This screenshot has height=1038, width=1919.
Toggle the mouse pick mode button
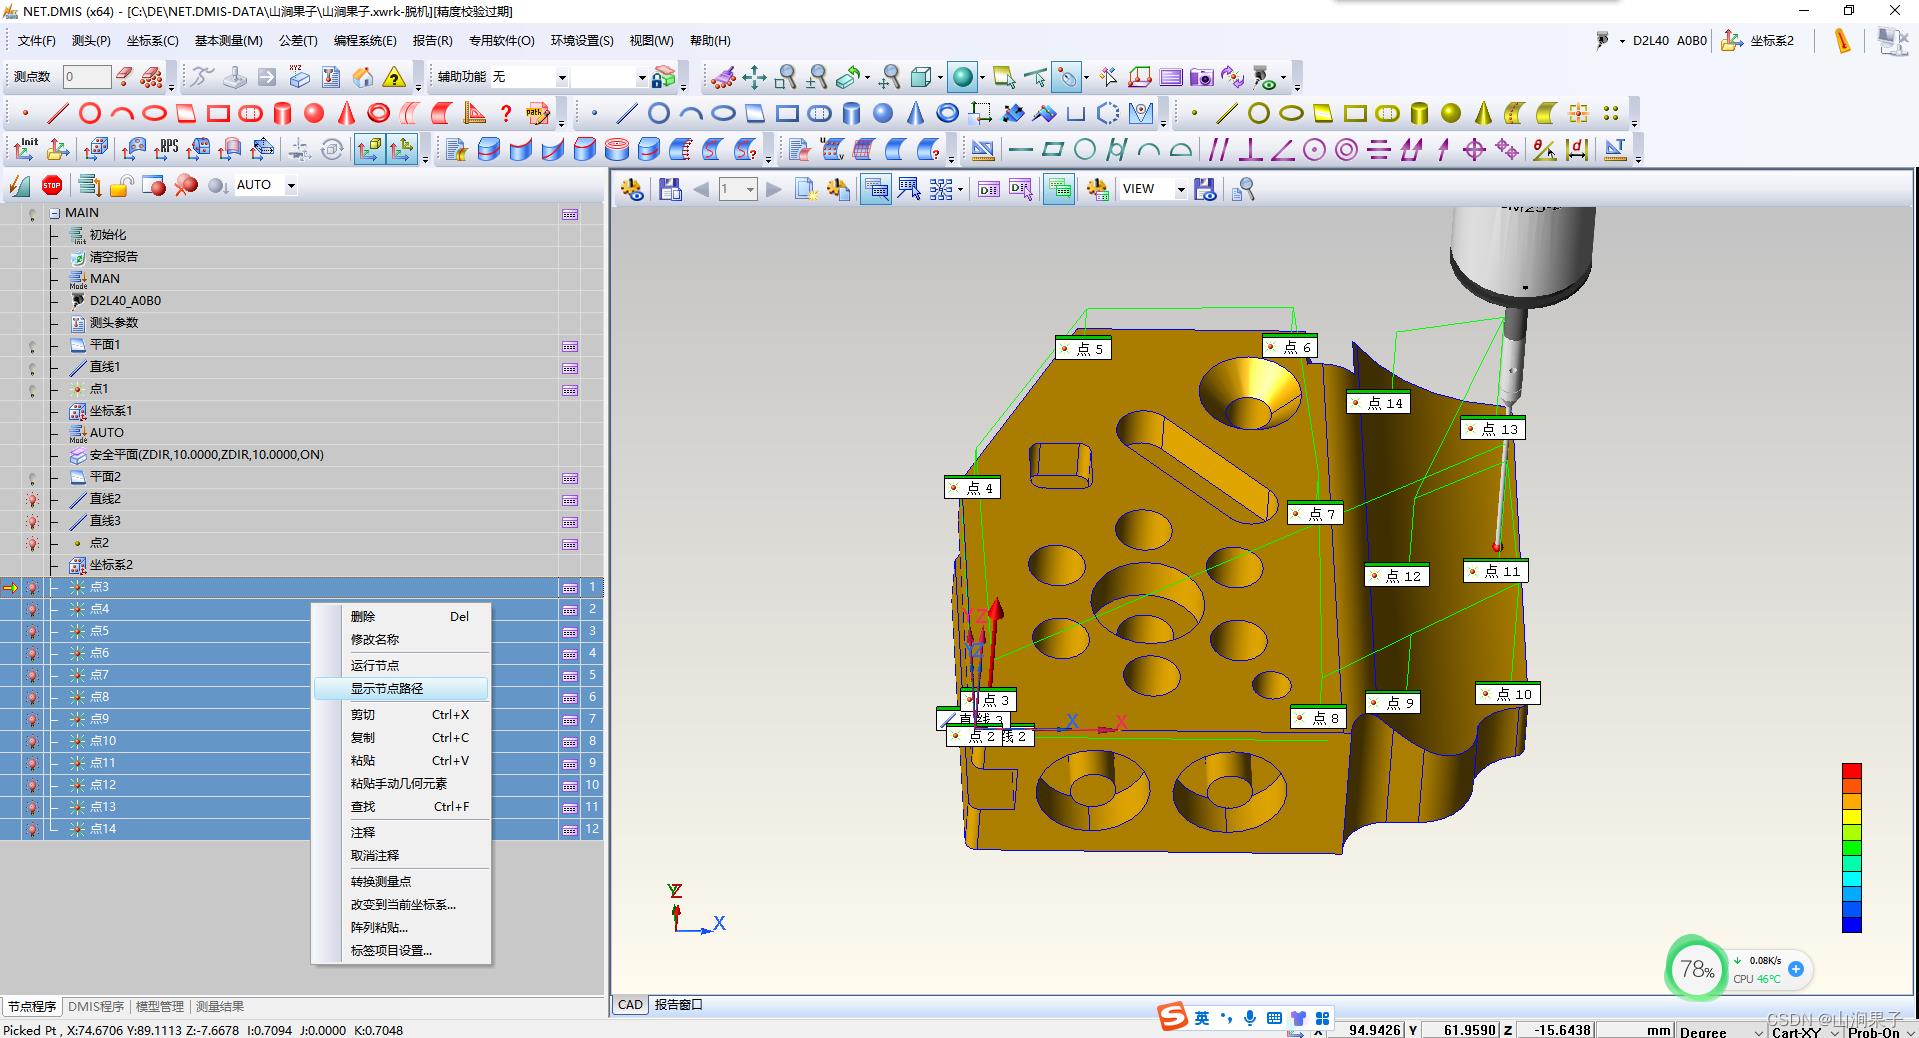click(1067, 77)
